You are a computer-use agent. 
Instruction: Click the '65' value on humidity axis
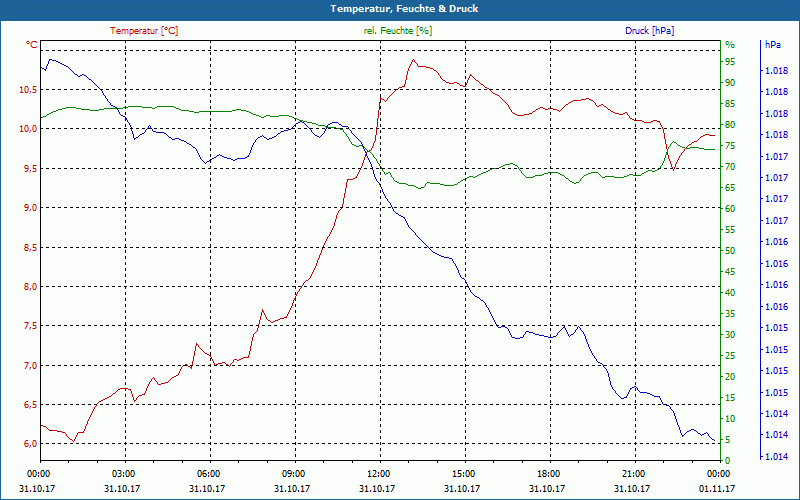tap(730, 188)
